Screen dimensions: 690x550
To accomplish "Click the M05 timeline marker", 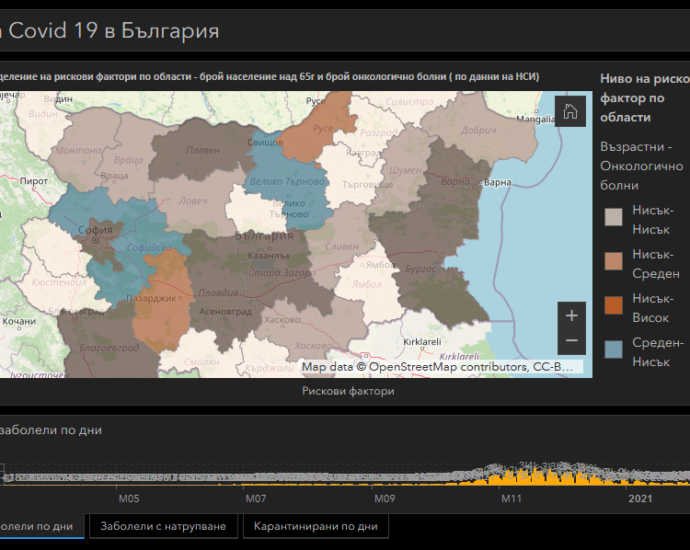I will pyautogui.click(x=129, y=499).
